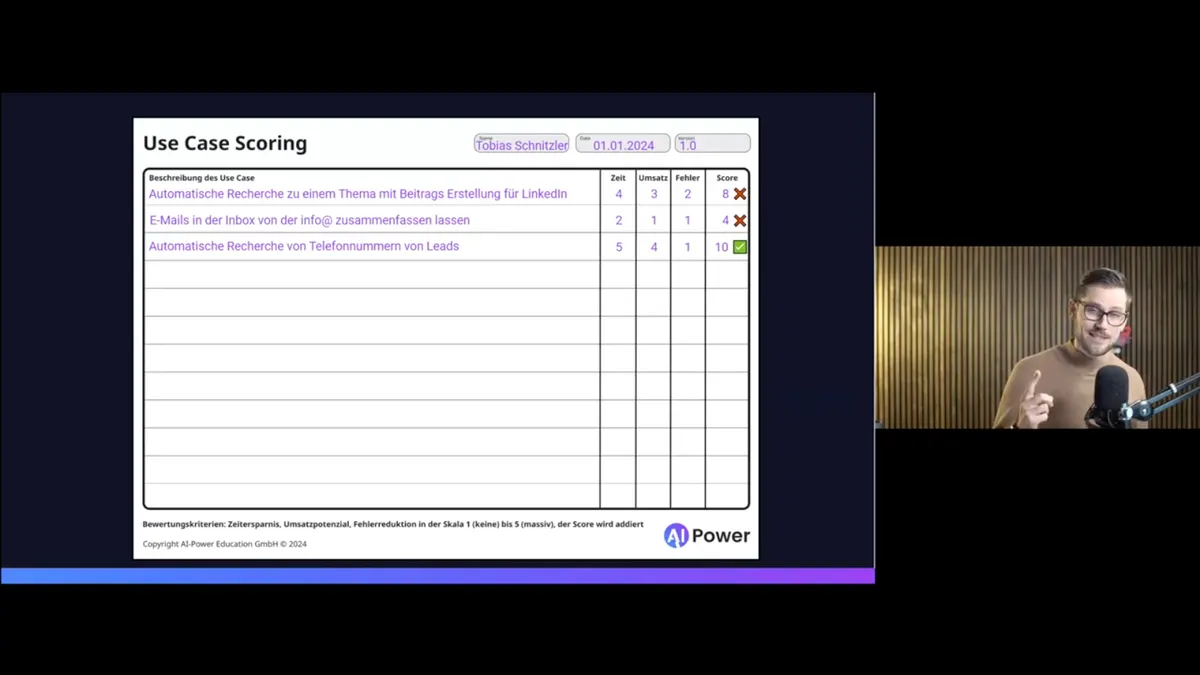Click the E-Mails in der Inbox description
The width and height of the screenshot is (1200, 675).
click(x=309, y=220)
